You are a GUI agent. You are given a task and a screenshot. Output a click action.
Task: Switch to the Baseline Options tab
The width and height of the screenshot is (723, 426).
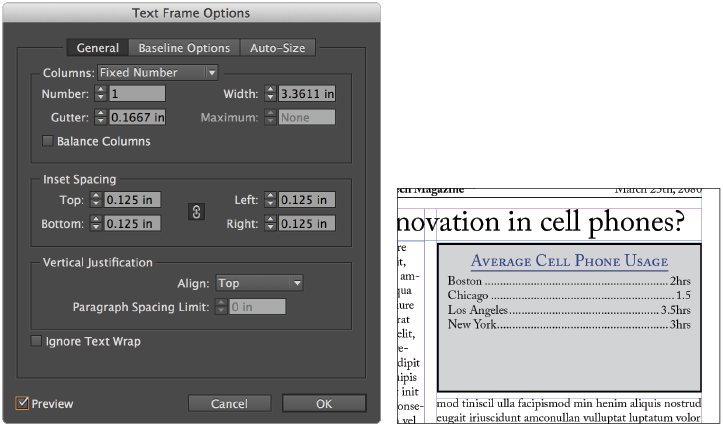[x=184, y=48]
